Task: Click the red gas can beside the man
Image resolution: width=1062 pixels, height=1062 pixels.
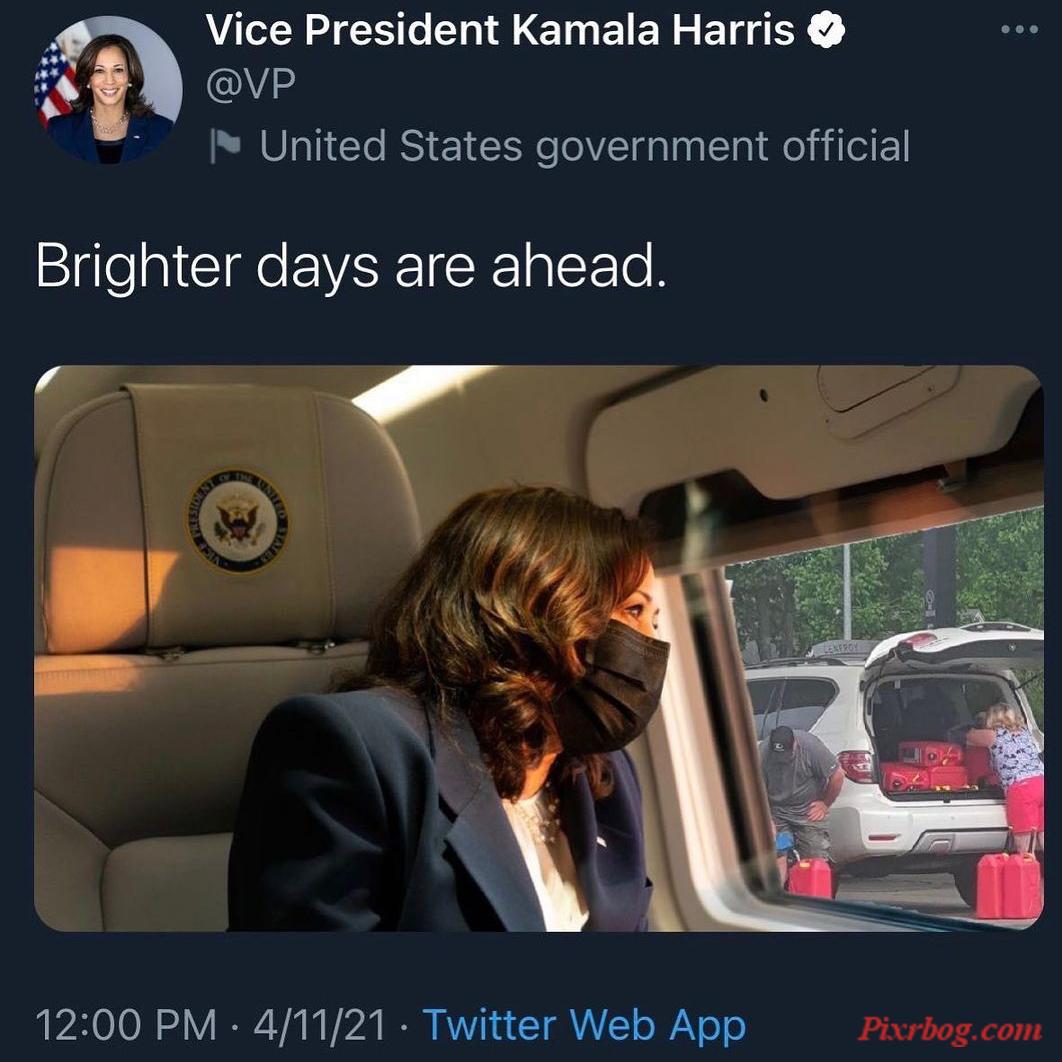Action: 810,878
